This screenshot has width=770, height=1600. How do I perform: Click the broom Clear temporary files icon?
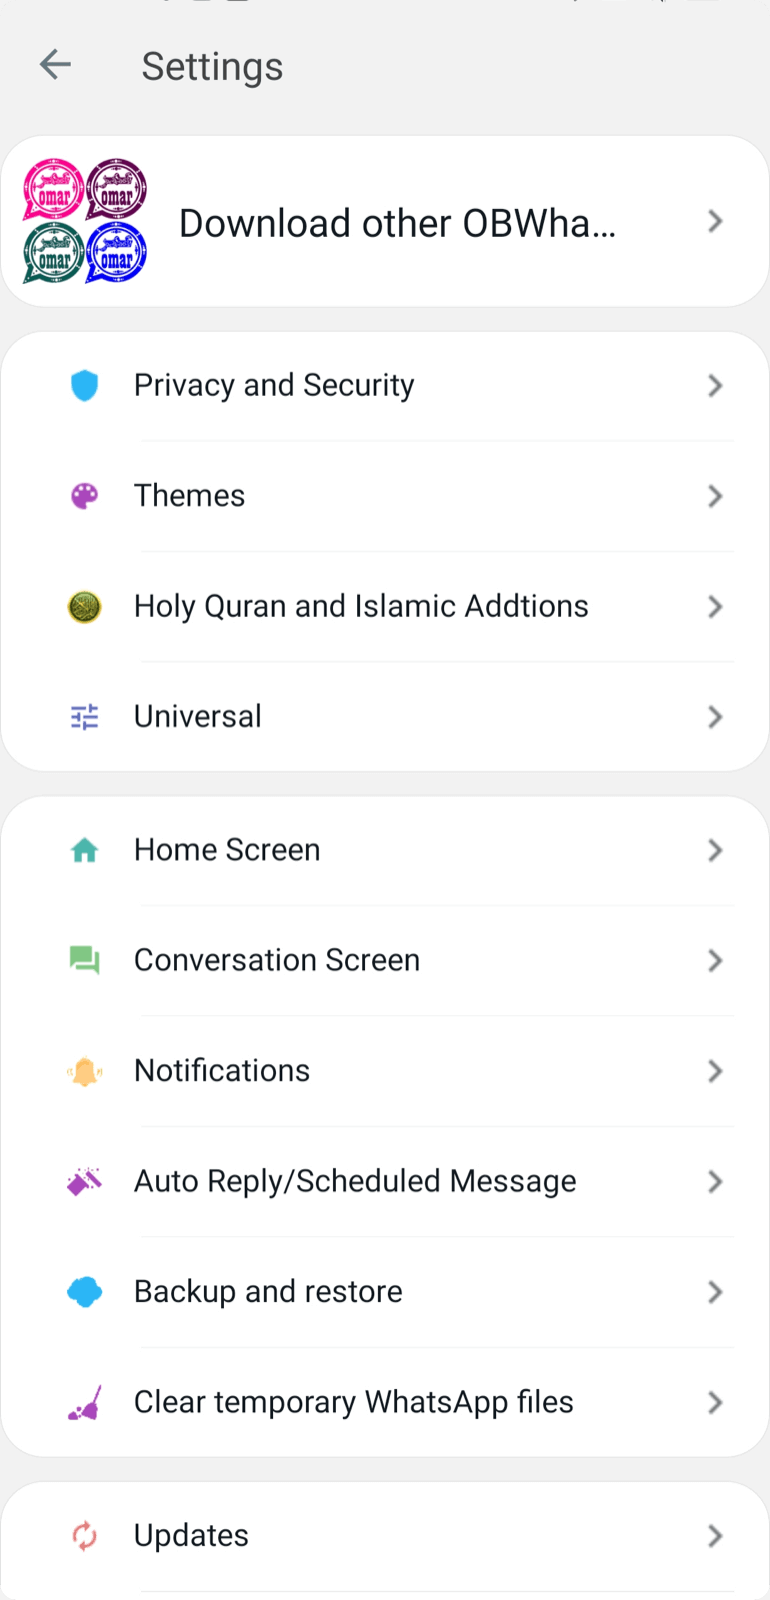pyautogui.click(x=85, y=1403)
